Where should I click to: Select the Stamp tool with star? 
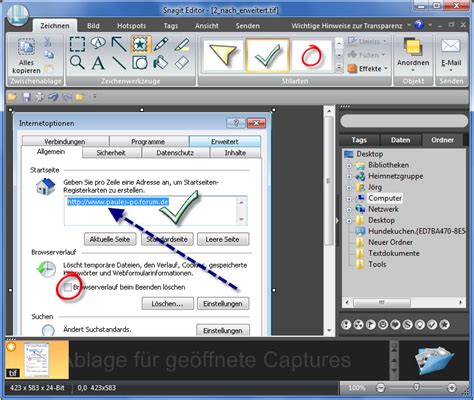[x=141, y=44]
